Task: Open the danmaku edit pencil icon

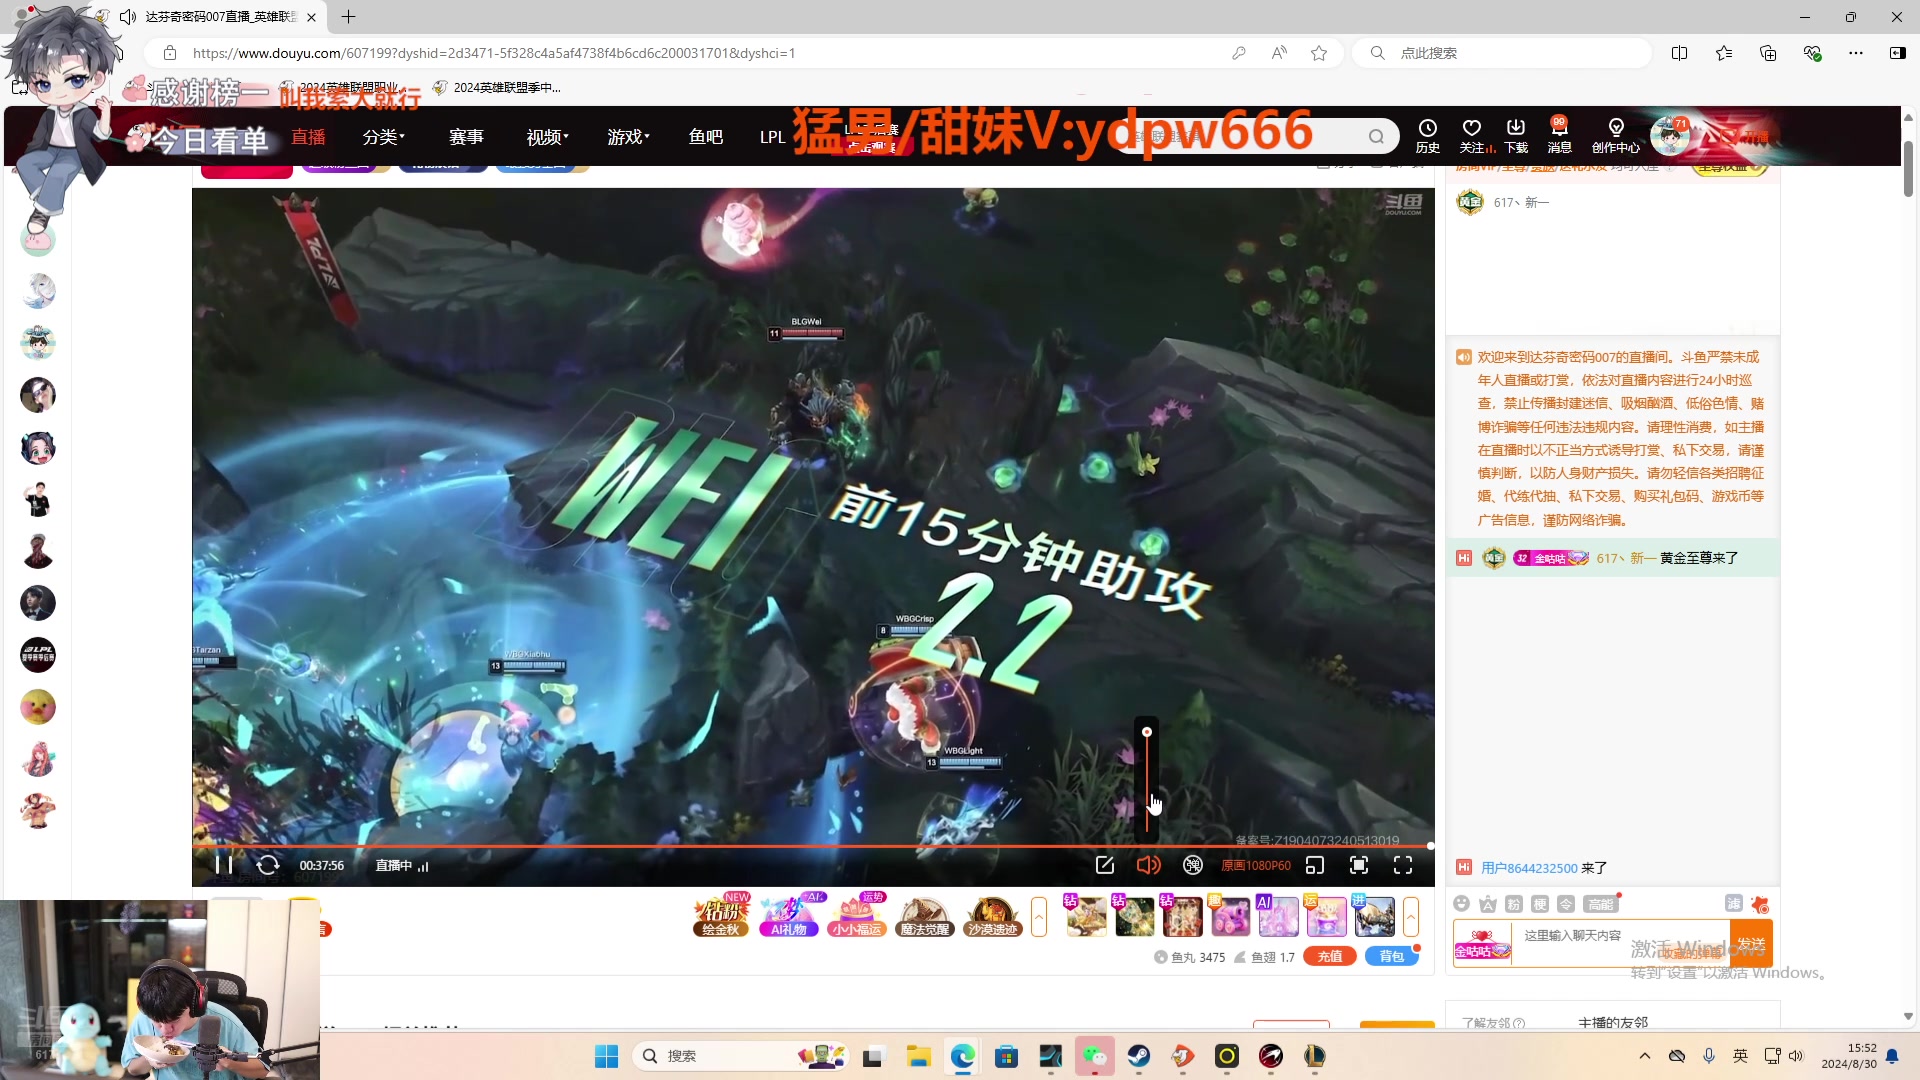Action: pos(1105,865)
